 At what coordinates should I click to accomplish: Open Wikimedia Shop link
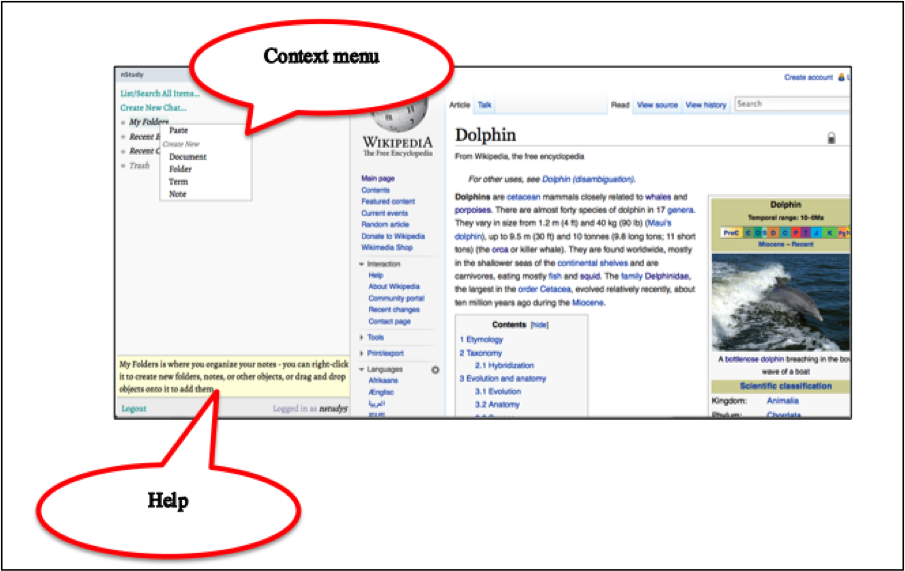387,248
